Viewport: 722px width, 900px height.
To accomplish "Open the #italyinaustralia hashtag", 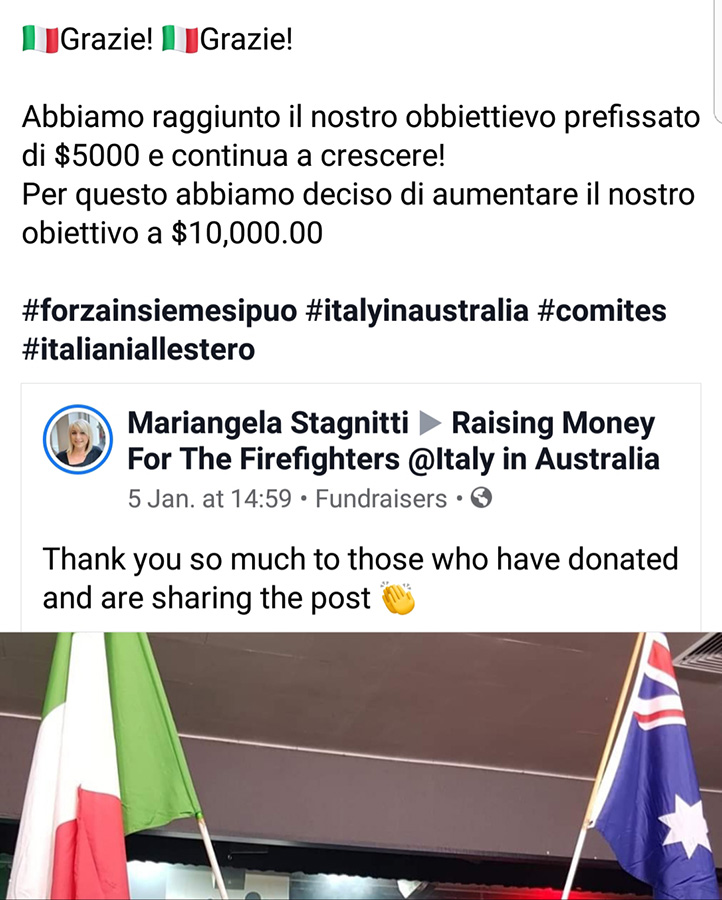I will (417, 311).
